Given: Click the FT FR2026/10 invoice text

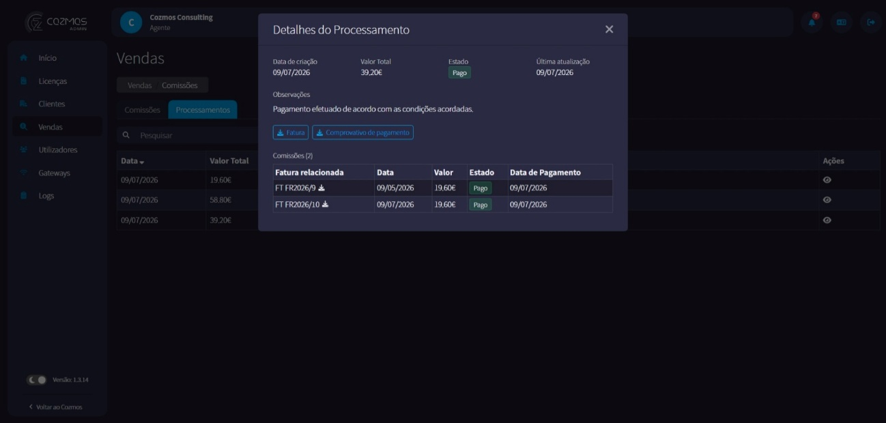Looking at the screenshot, I should pyautogui.click(x=297, y=204).
